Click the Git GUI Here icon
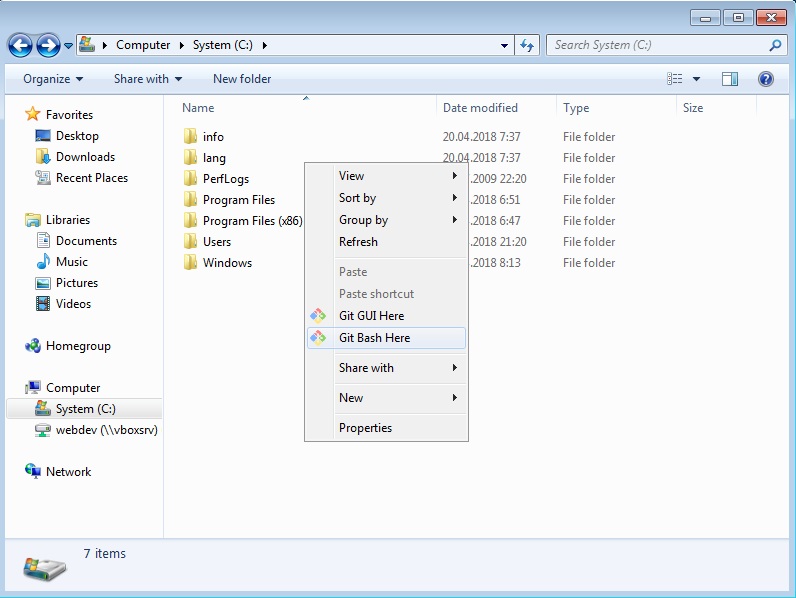 [318, 316]
